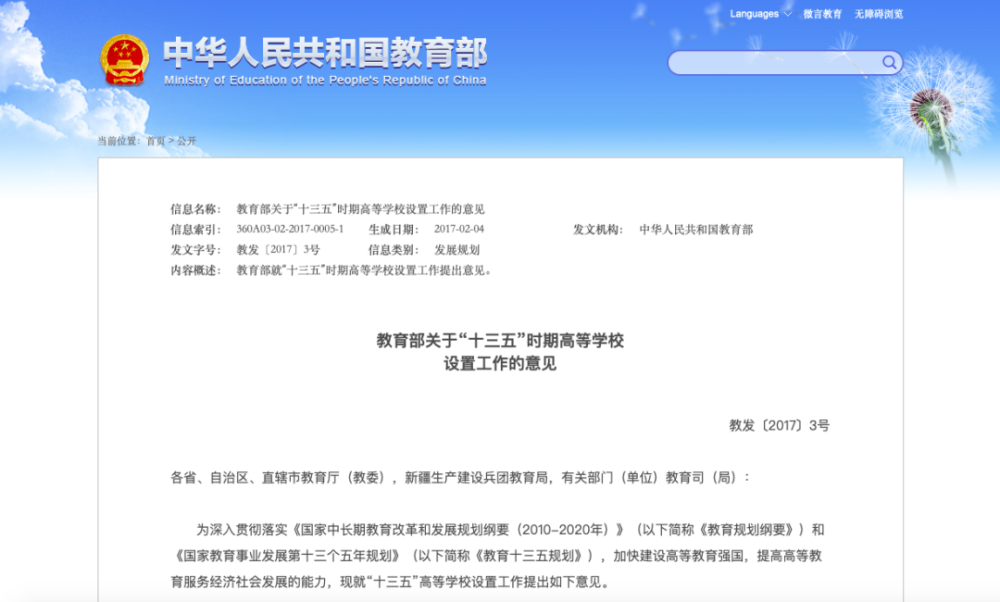
Task: Click the 当前位置 breadcrumb label
Action: pos(119,141)
